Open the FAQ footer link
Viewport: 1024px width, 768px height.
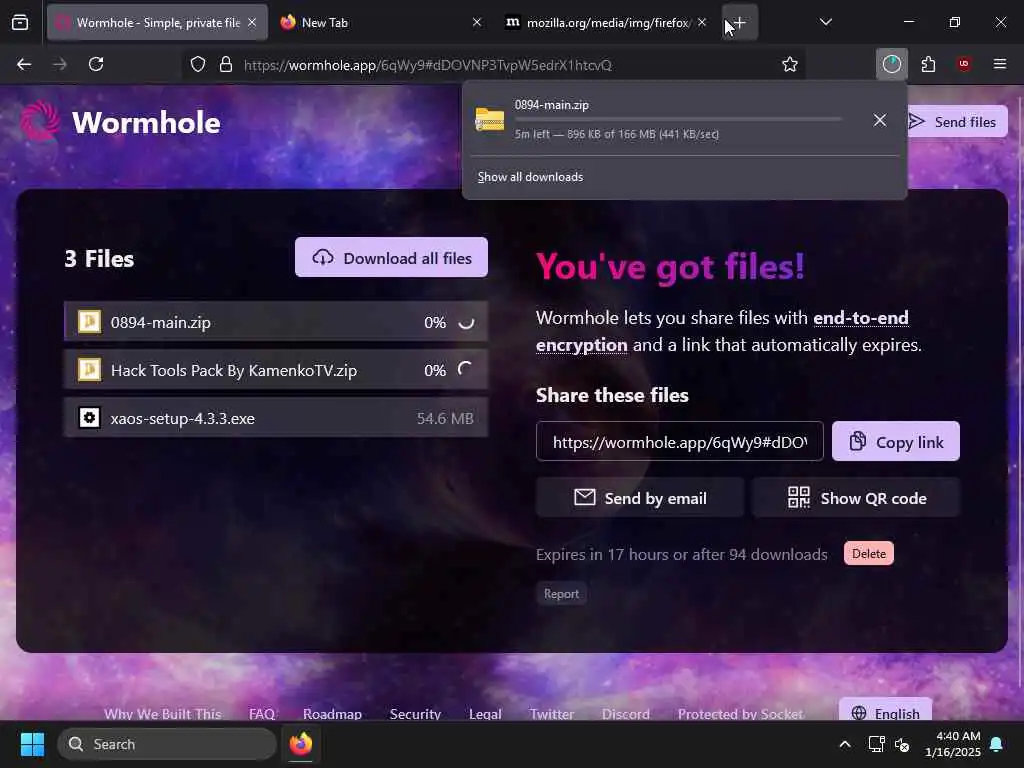[x=262, y=713]
